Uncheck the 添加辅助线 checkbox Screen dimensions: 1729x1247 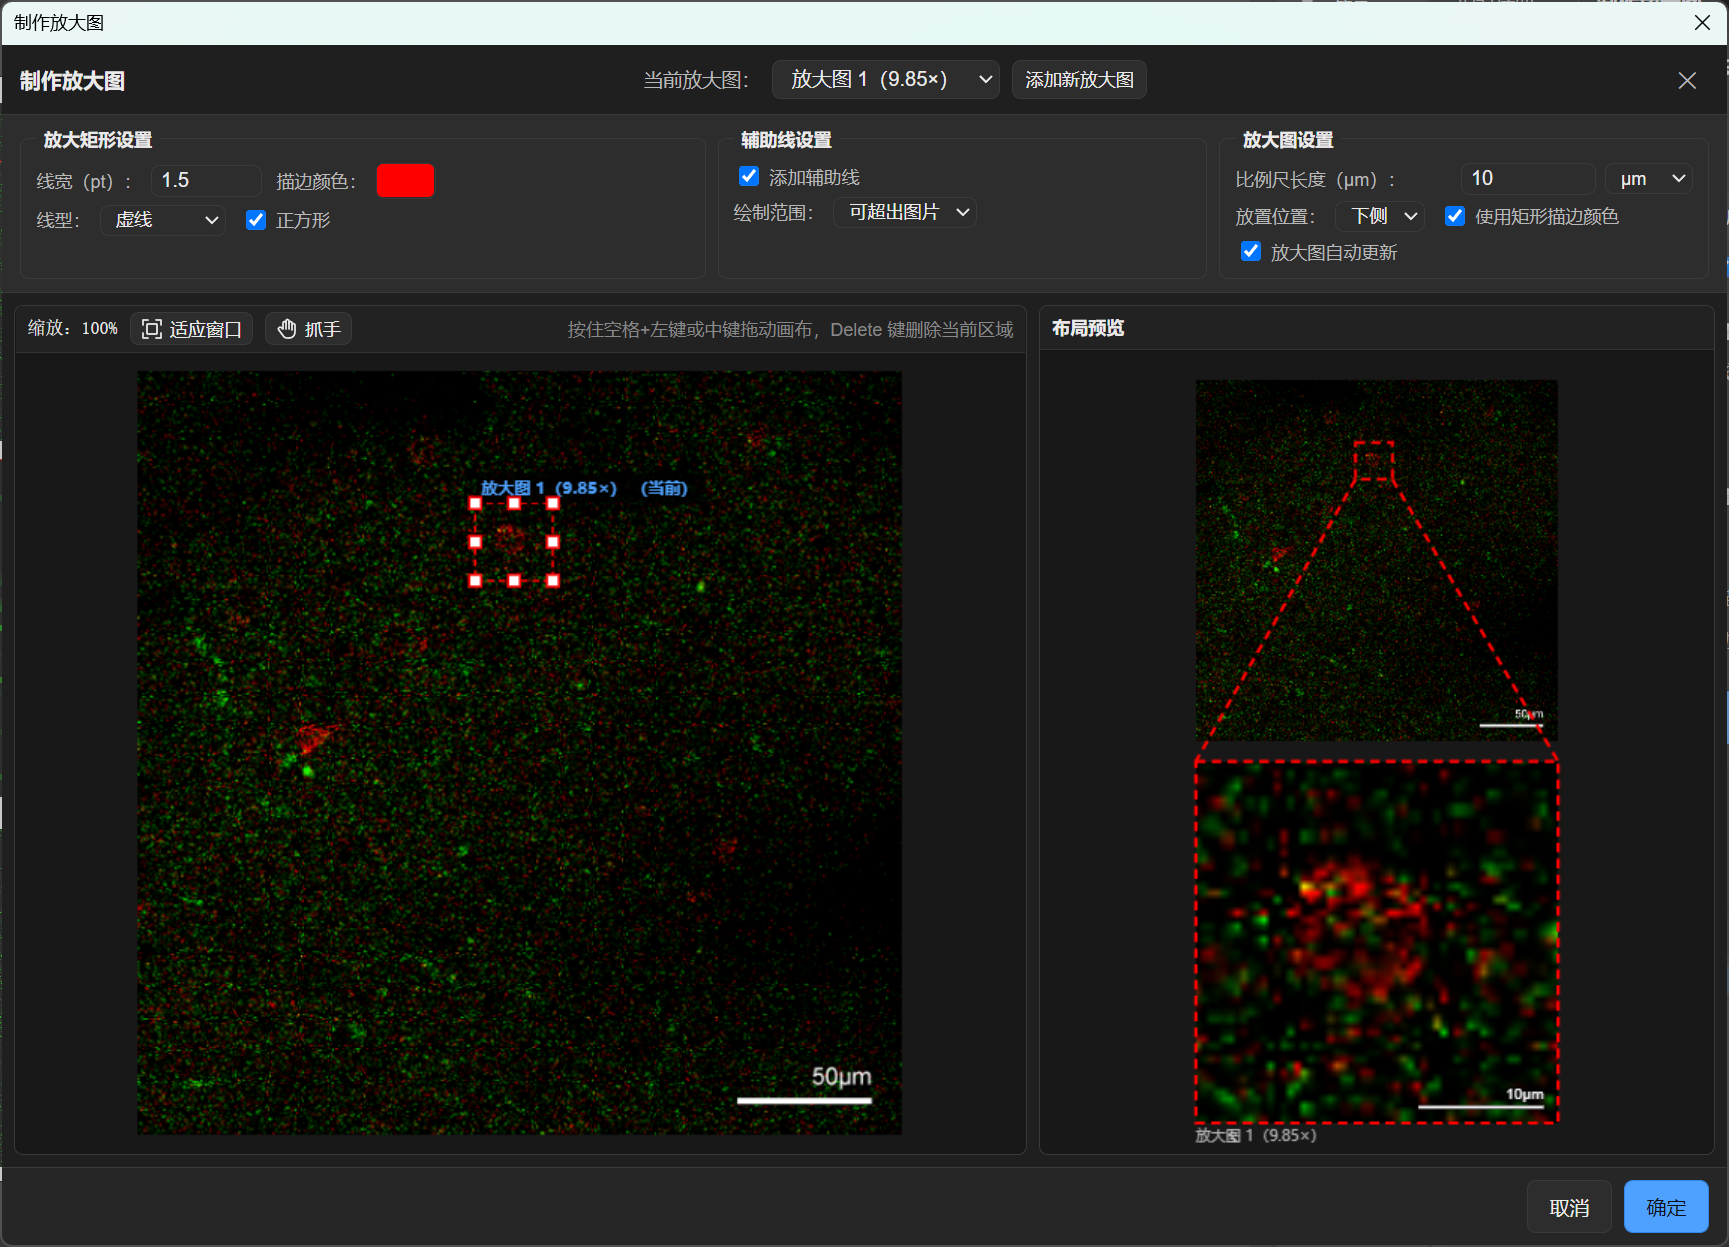tap(749, 176)
